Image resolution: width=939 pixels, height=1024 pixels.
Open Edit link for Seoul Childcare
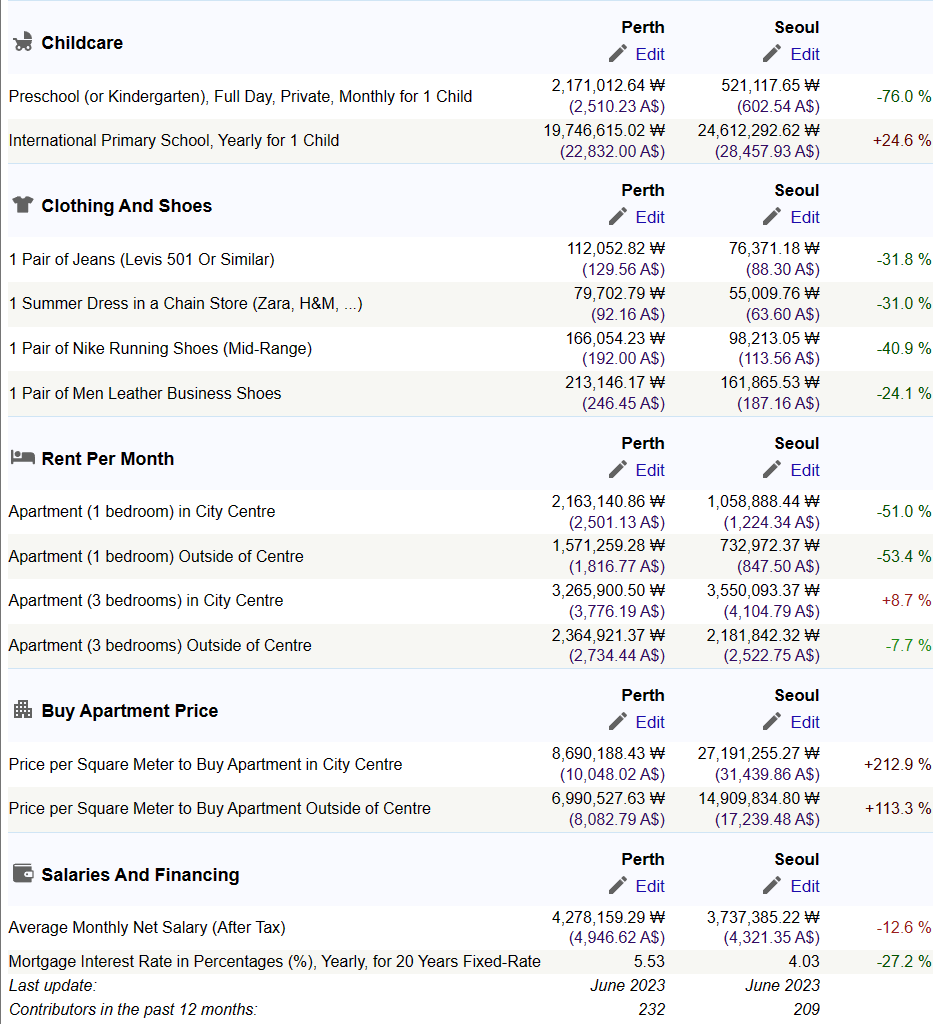(804, 54)
